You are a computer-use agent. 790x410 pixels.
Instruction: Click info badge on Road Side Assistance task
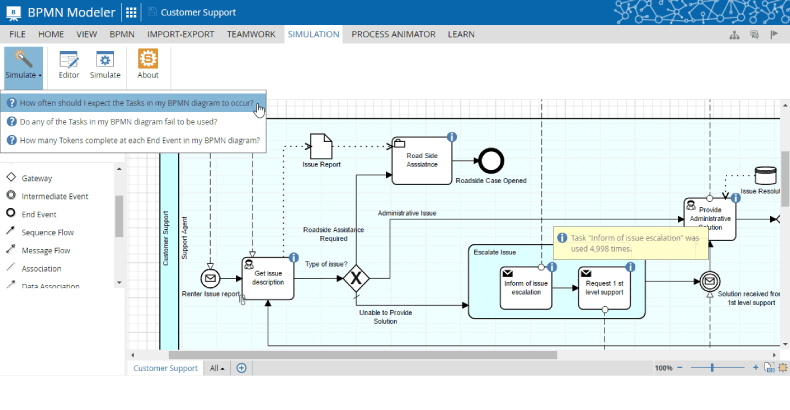coord(451,137)
